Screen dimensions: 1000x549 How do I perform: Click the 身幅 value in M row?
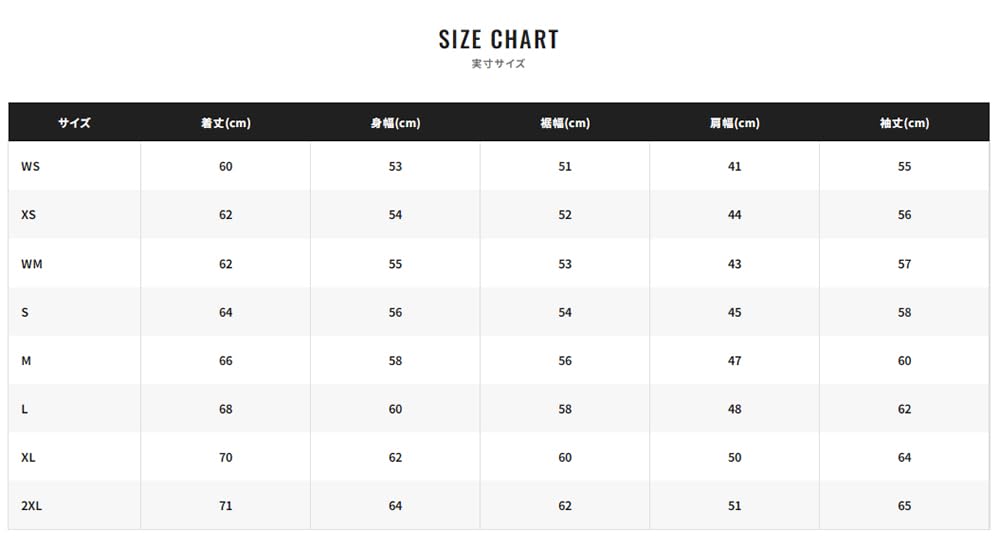click(x=395, y=360)
